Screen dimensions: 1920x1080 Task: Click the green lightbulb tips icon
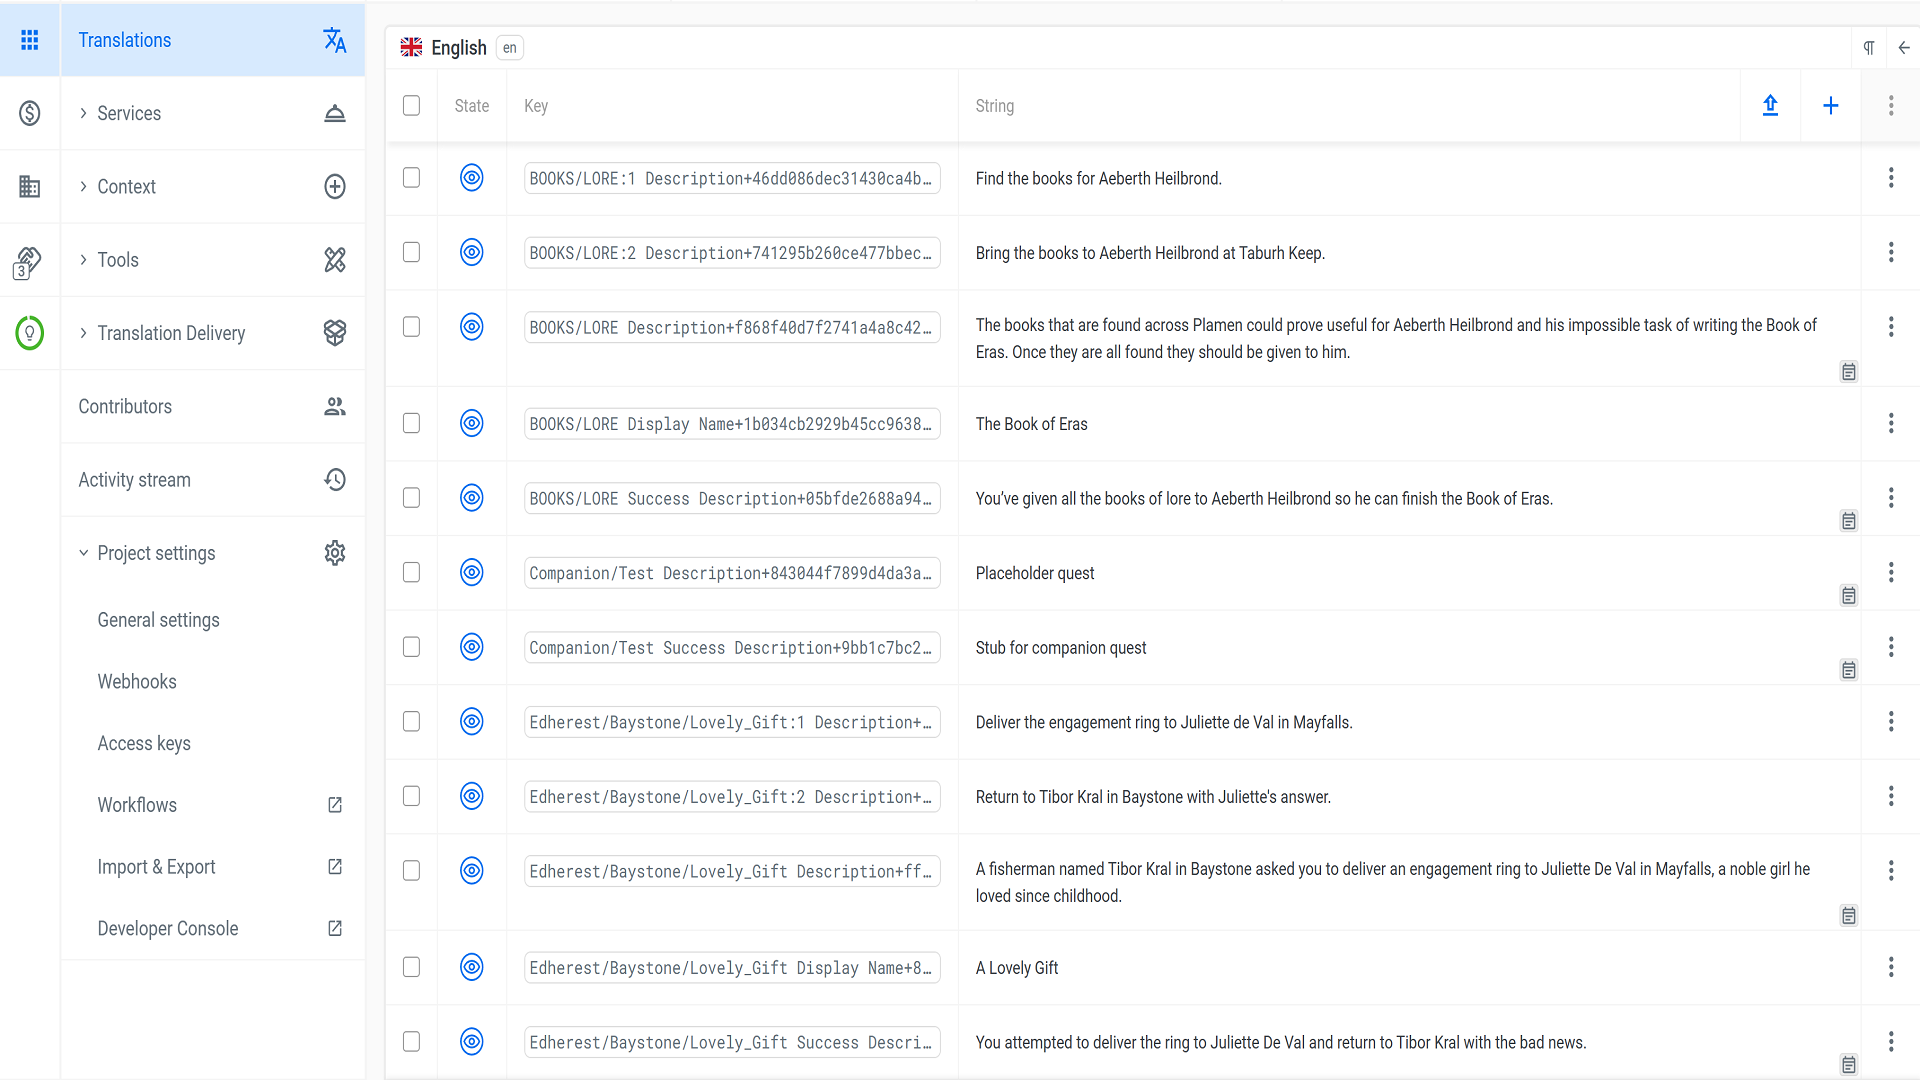coord(30,333)
